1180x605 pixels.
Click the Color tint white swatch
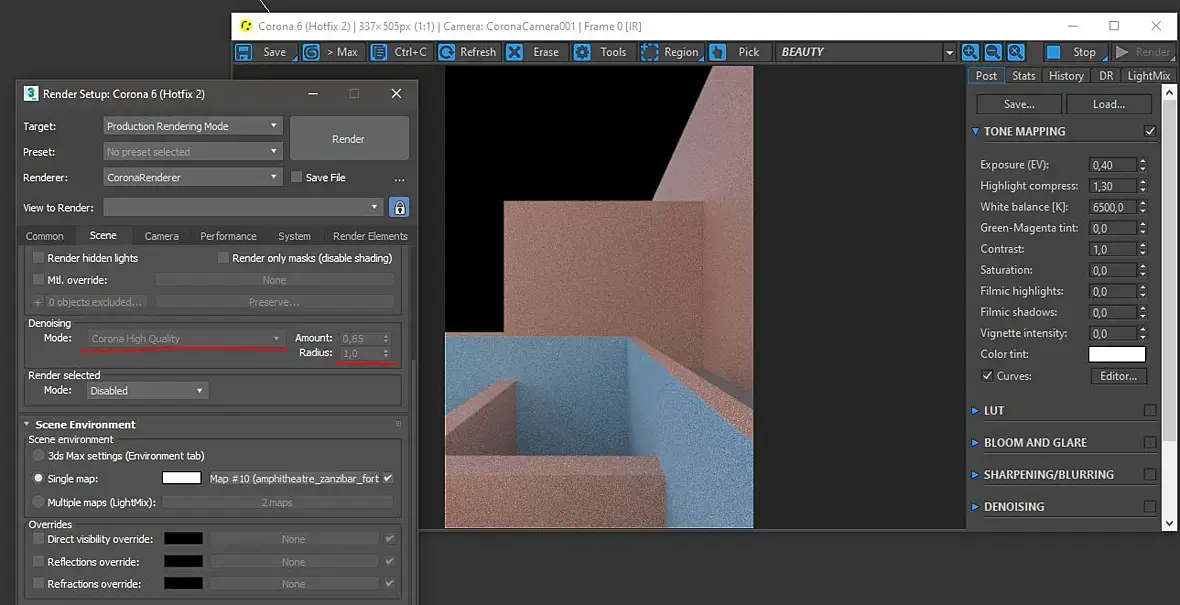click(x=1117, y=354)
